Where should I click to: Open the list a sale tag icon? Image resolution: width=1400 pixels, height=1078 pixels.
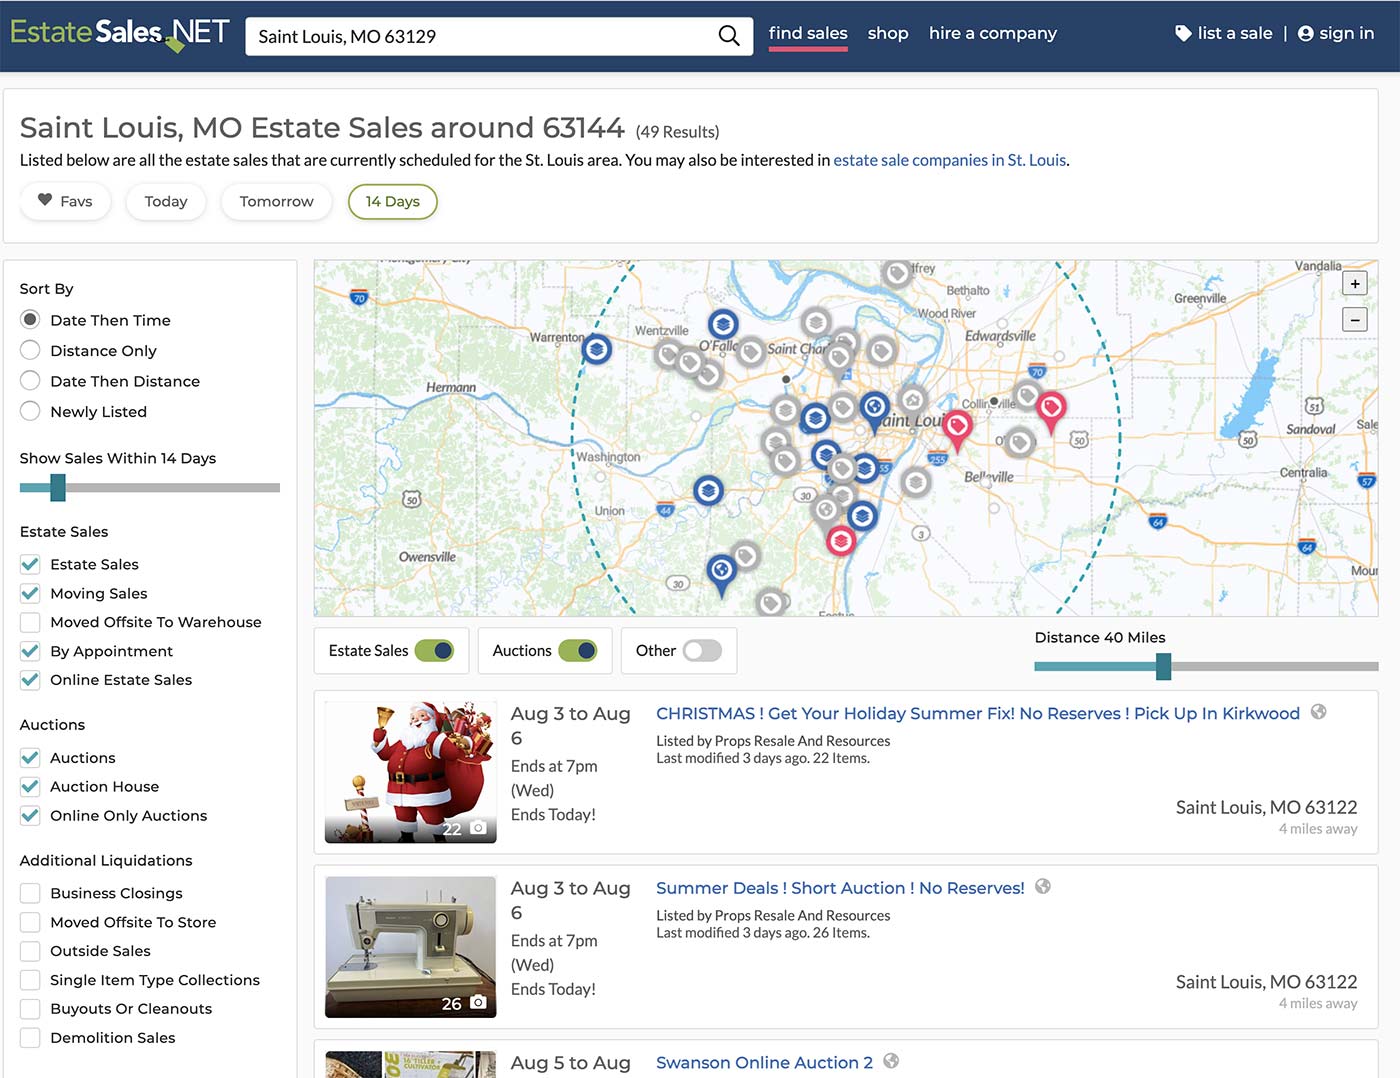(1185, 32)
